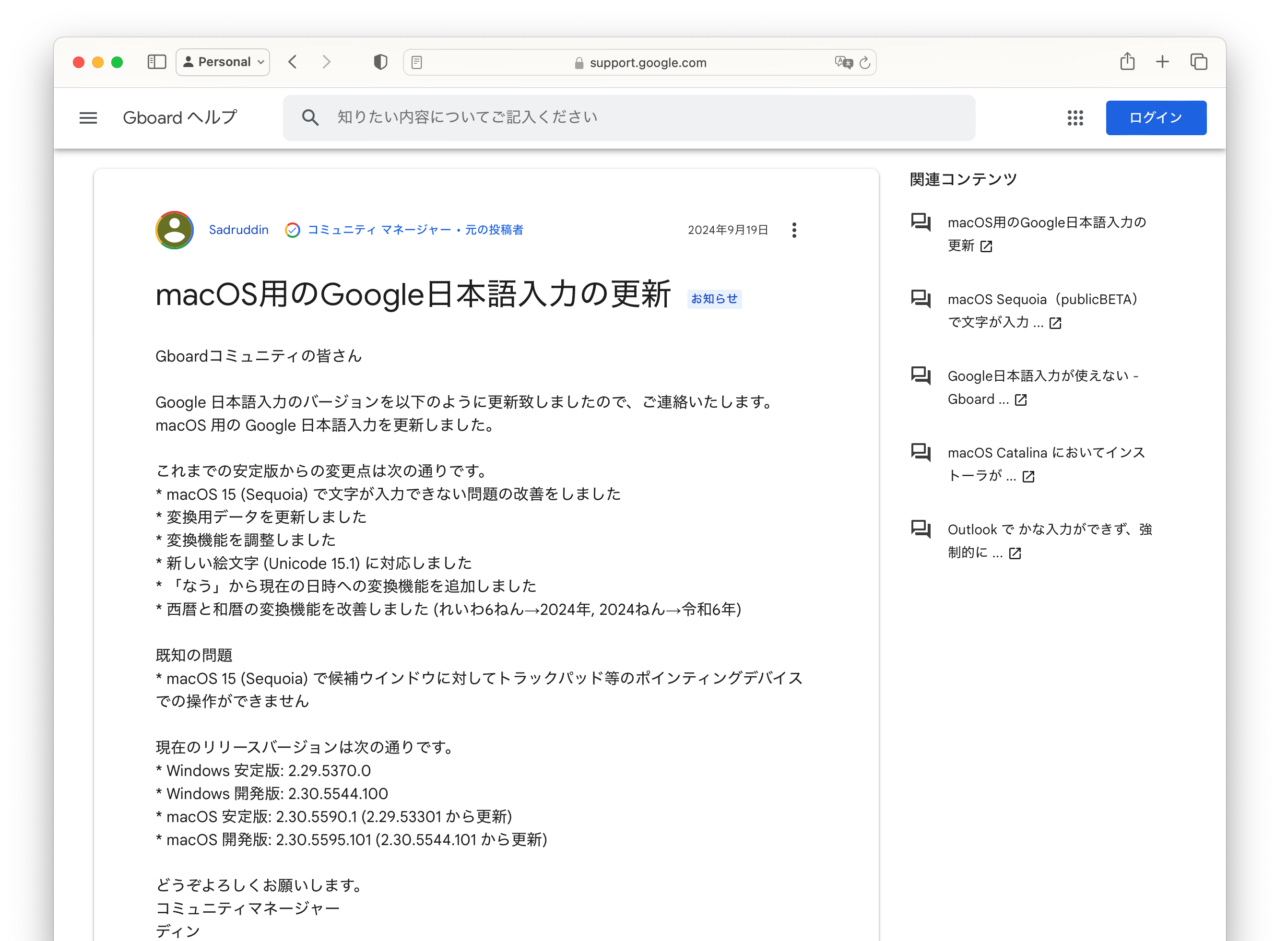Click Sadruddin's profile avatar
This screenshot has height=941, width=1280.
(174, 230)
